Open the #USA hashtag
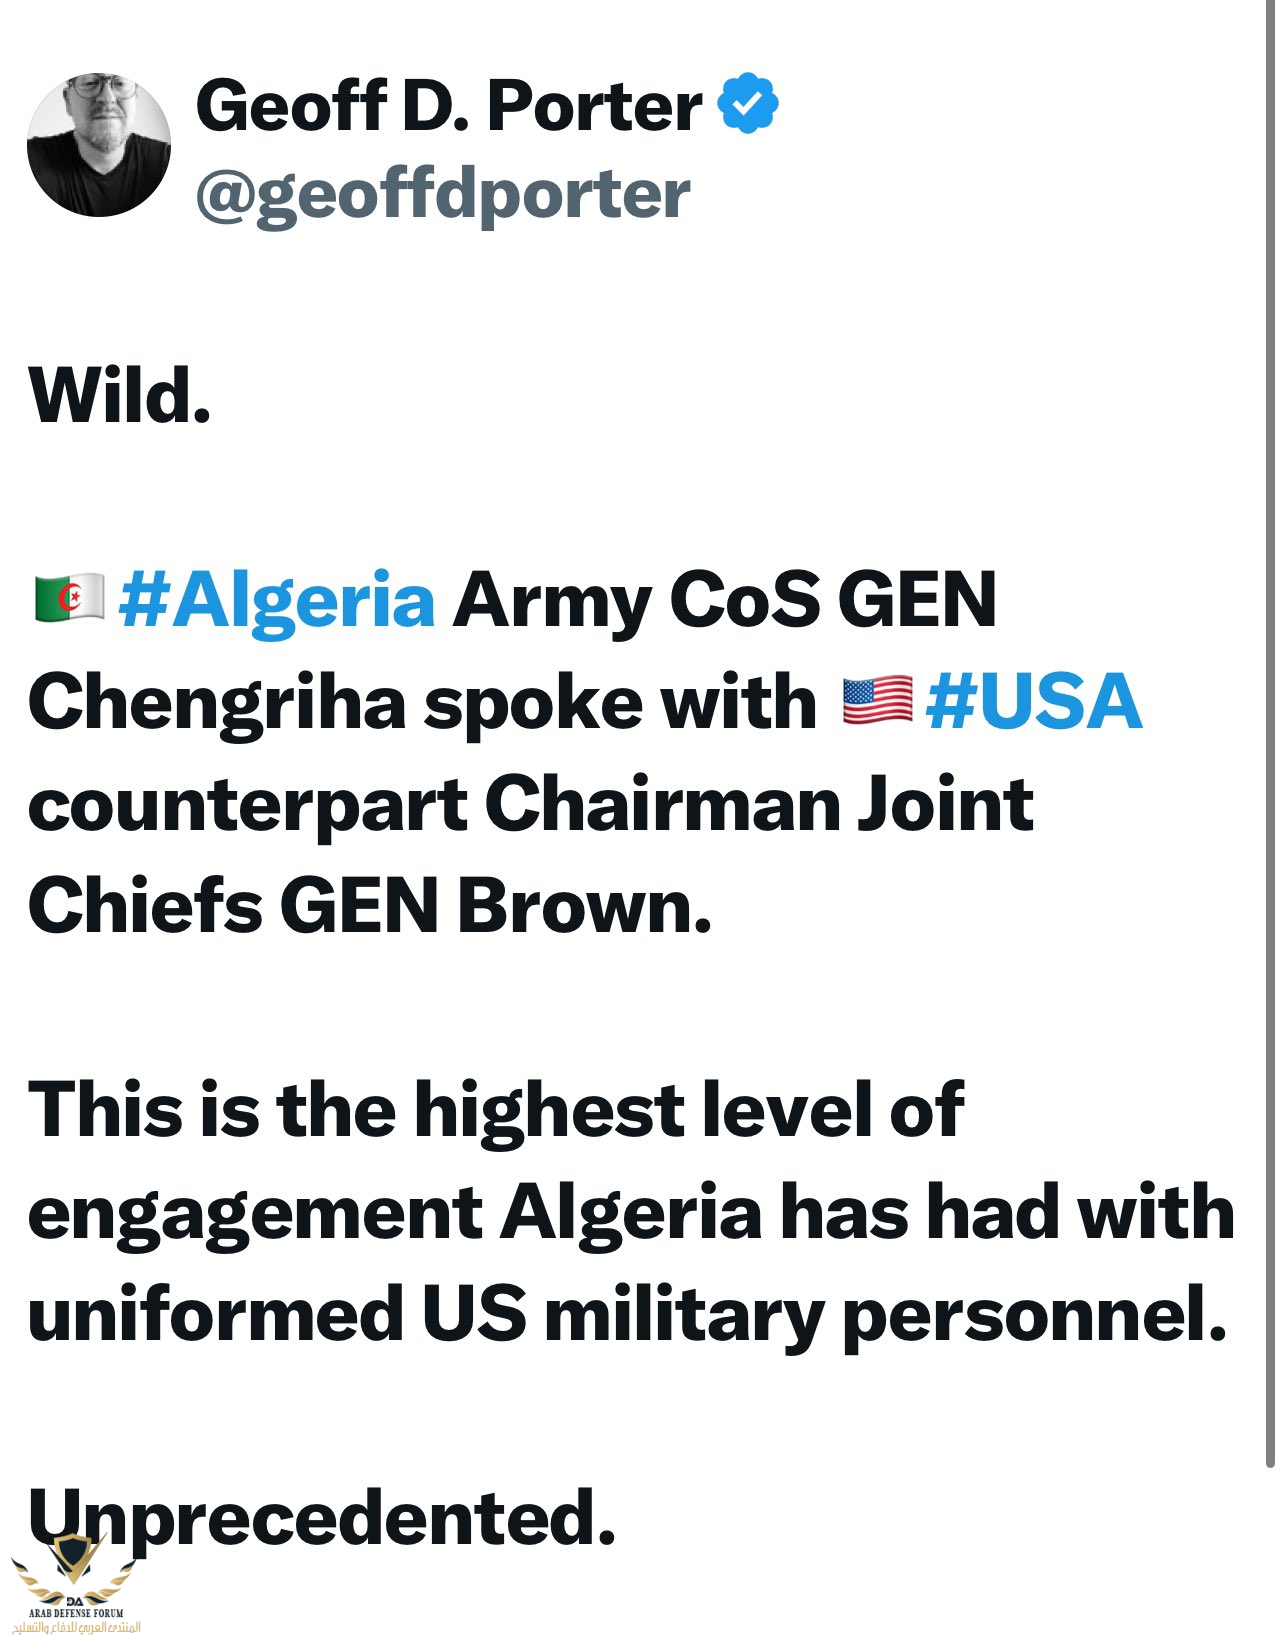The width and height of the screenshot is (1284, 1638). click(1034, 702)
